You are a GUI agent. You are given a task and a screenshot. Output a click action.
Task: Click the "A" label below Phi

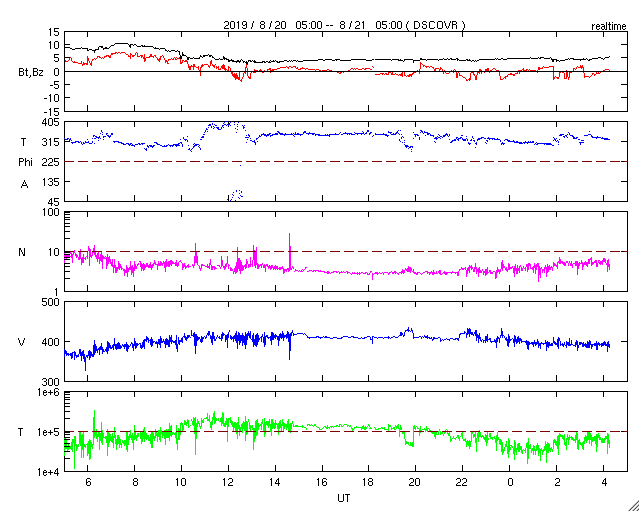pyautogui.click(x=24, y=185)
